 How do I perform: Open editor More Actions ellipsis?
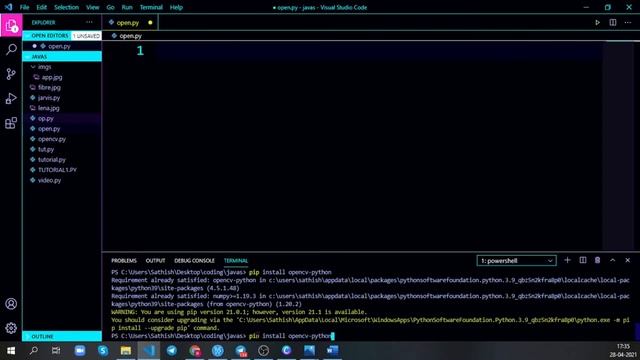pyautogui.click(x=628, y=22)
